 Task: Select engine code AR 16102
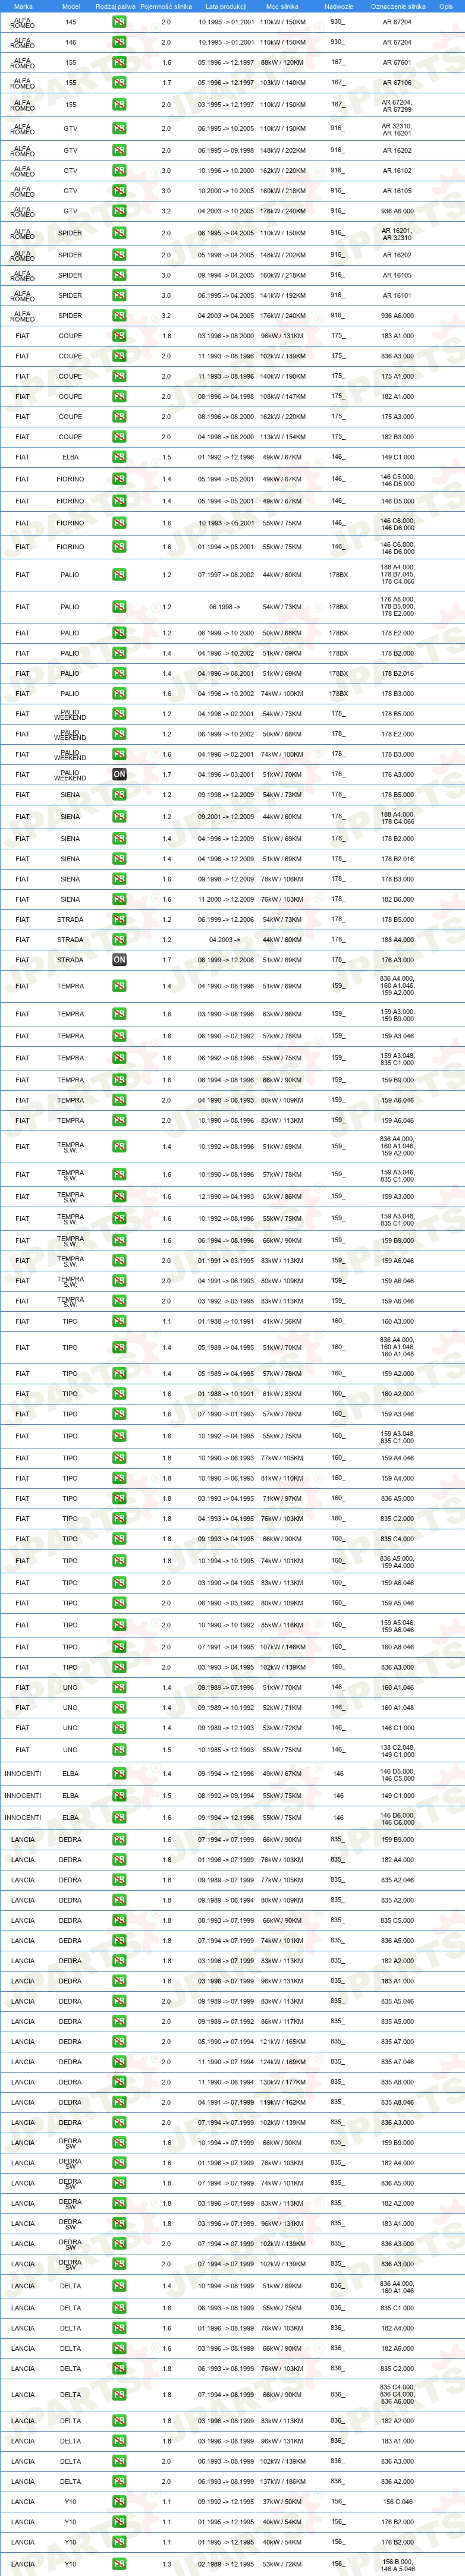[397, 171]
